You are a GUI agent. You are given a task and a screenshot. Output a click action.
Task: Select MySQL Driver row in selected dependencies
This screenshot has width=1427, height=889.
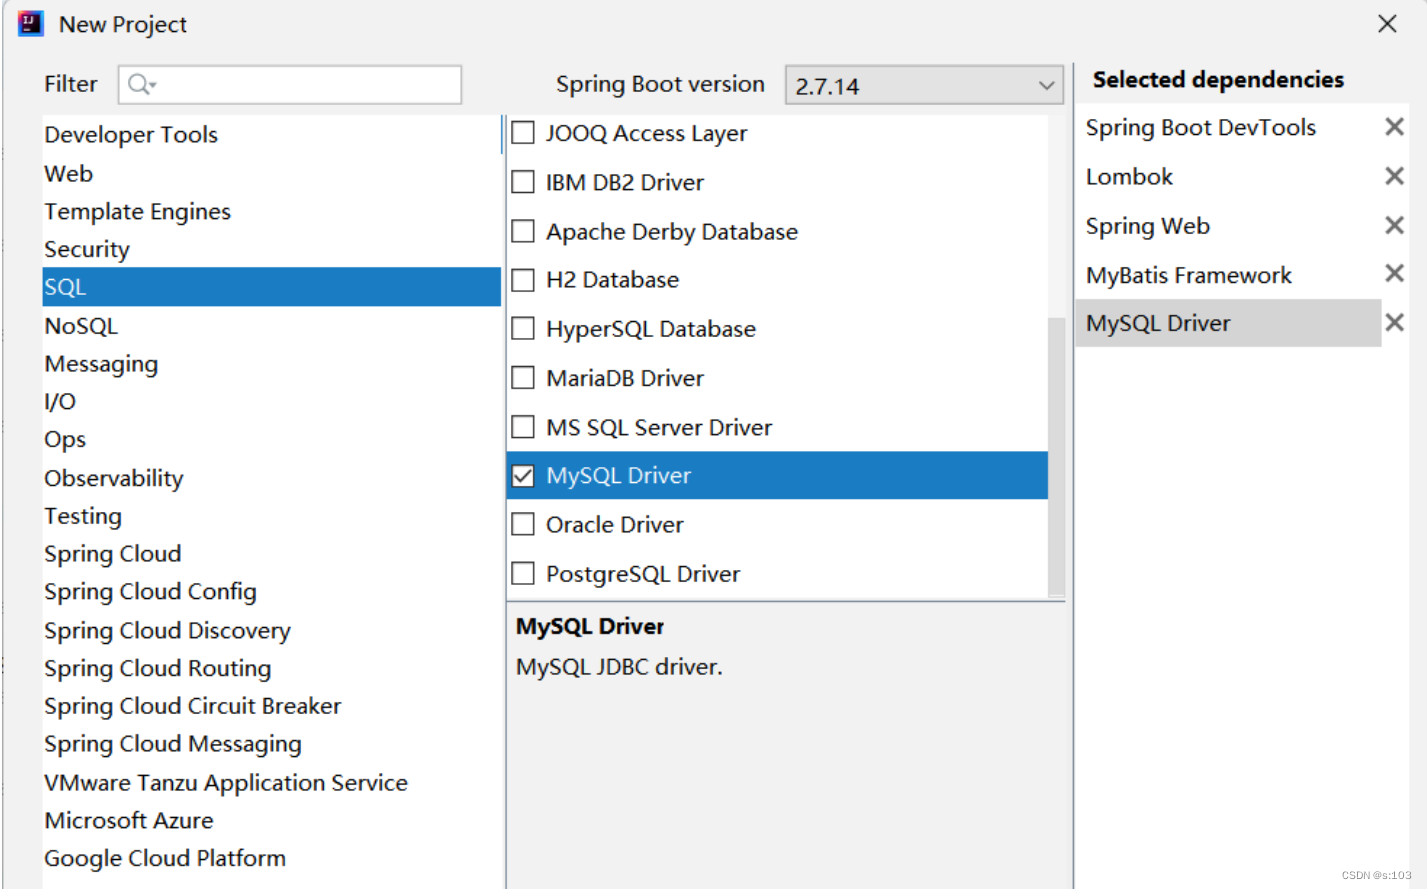pos(1228,323)
